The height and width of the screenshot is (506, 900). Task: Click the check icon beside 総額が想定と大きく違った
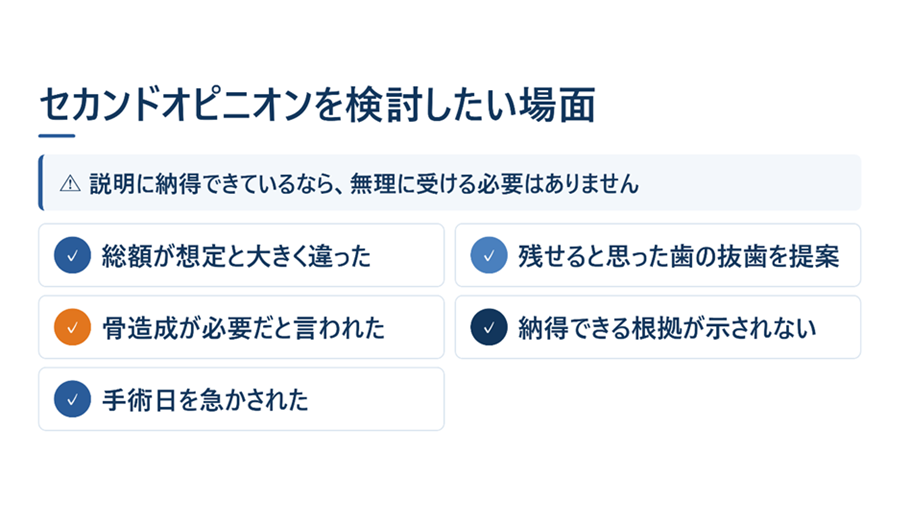coord(72,255)
